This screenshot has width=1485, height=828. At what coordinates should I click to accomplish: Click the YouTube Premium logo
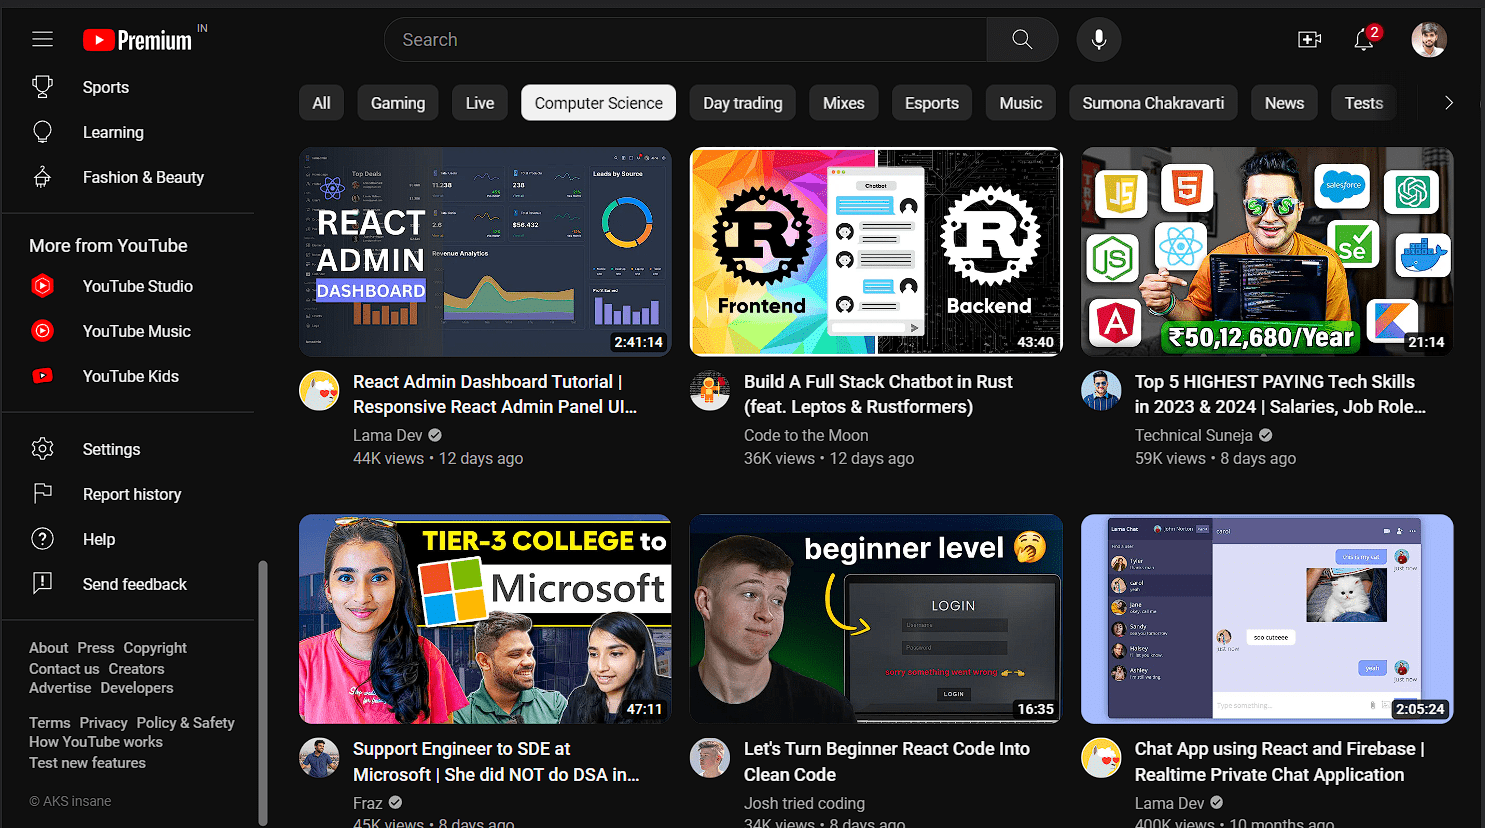[x=137, y=40]
